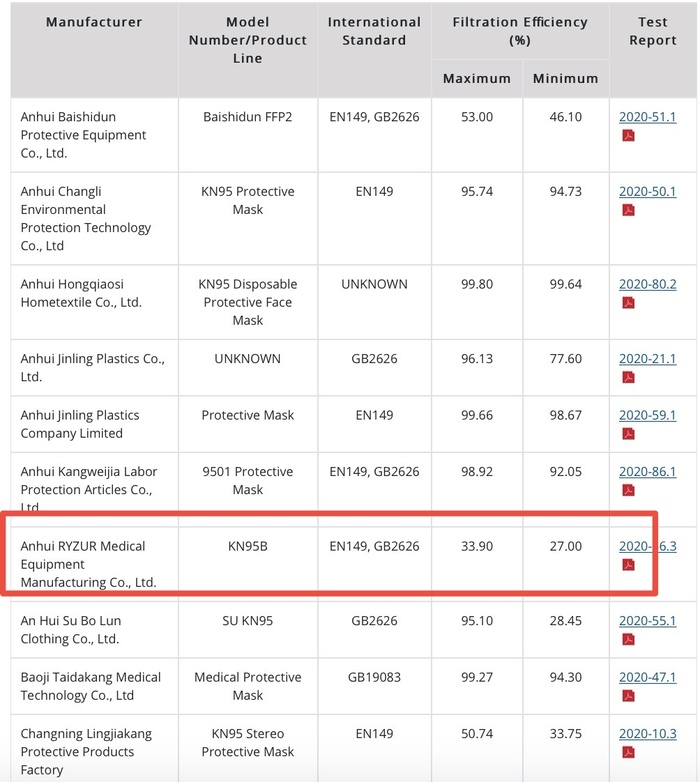Open test report link 2020-86.1
Viewport: 700px width, 782px height.
pos(648,471)
